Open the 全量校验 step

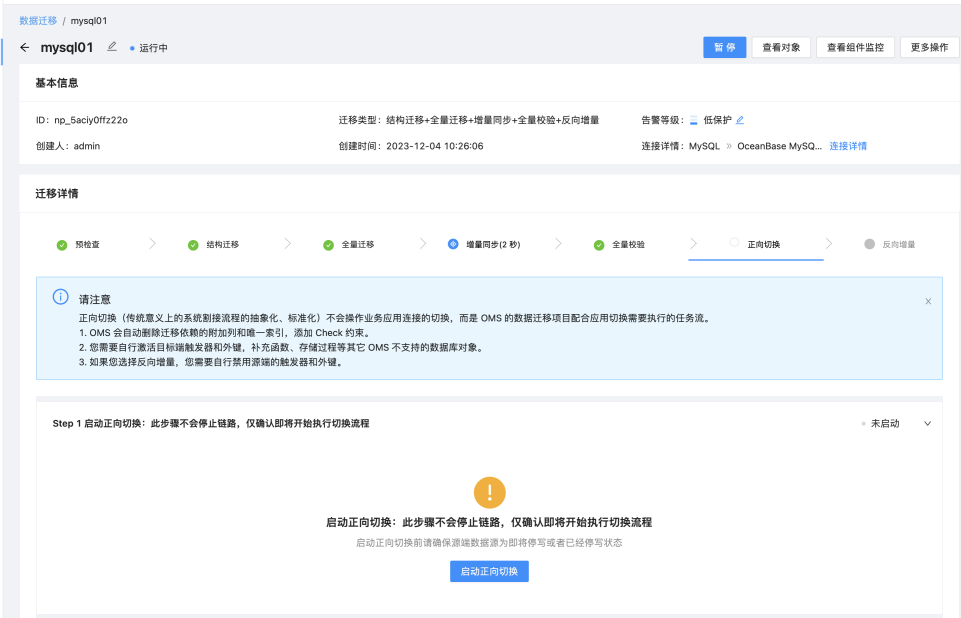click(628, 245)
